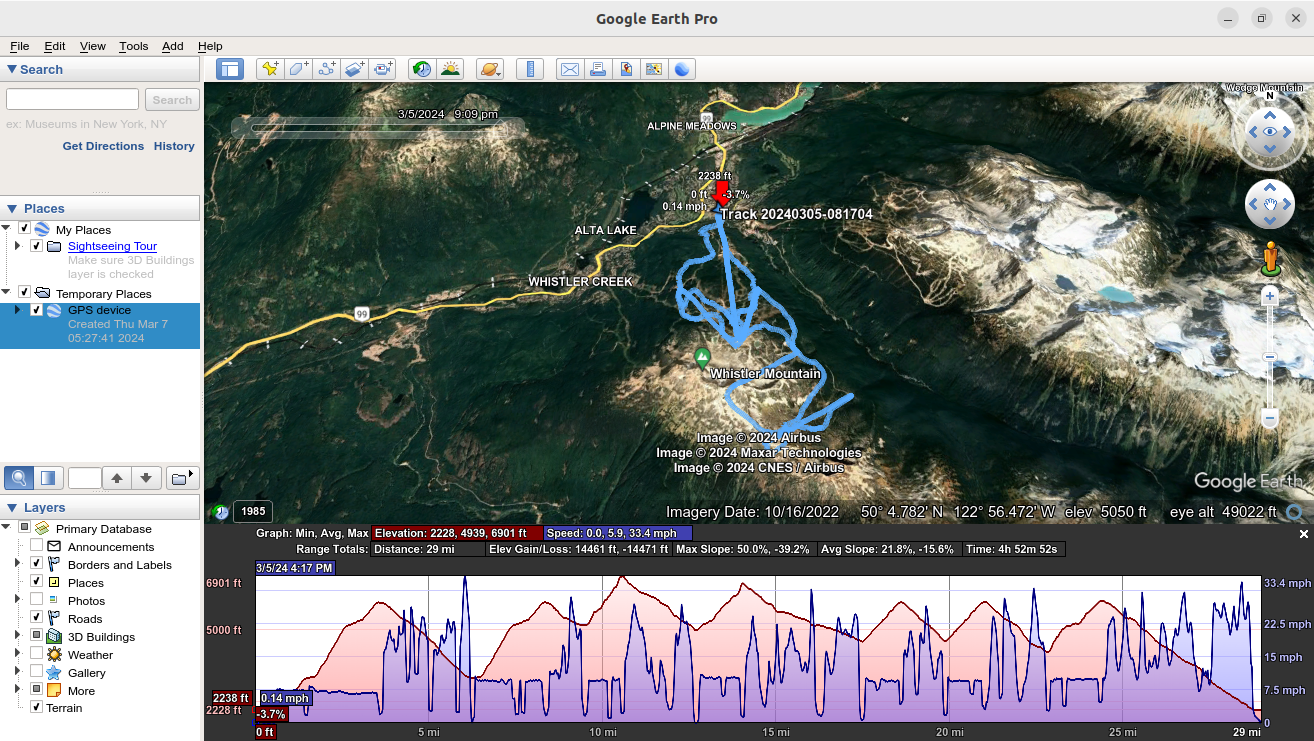Show historical imagery clock tool

point(422,69)
